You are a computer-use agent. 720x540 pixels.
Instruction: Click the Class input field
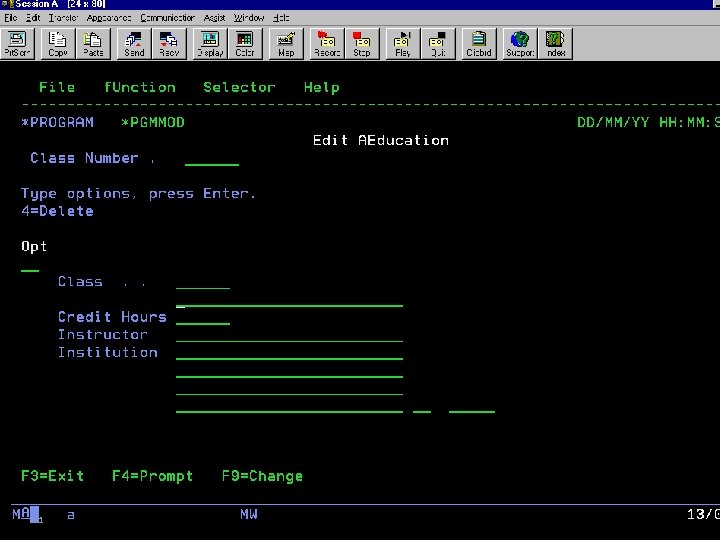click(203, 282)
